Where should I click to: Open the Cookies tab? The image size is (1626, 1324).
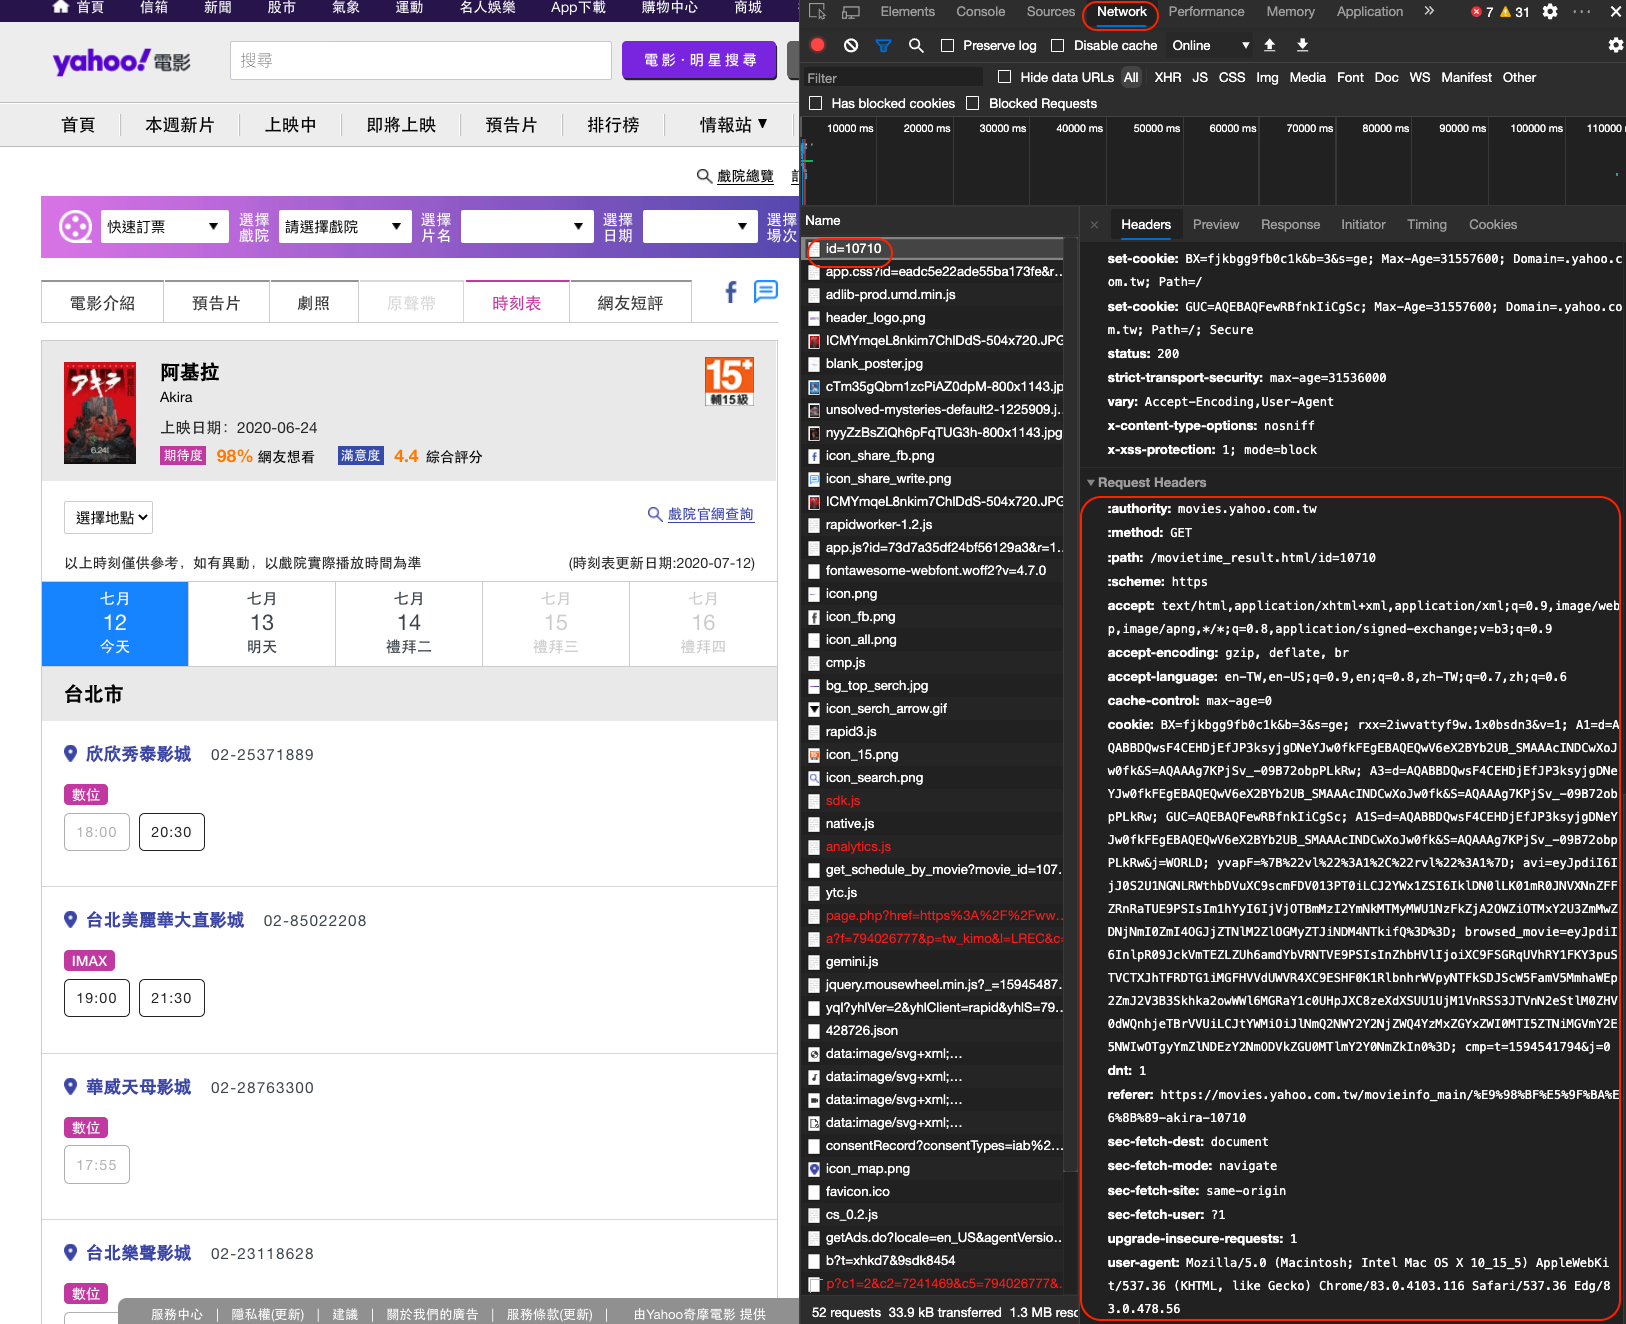pyautogui.click(x=1492, y=225)
